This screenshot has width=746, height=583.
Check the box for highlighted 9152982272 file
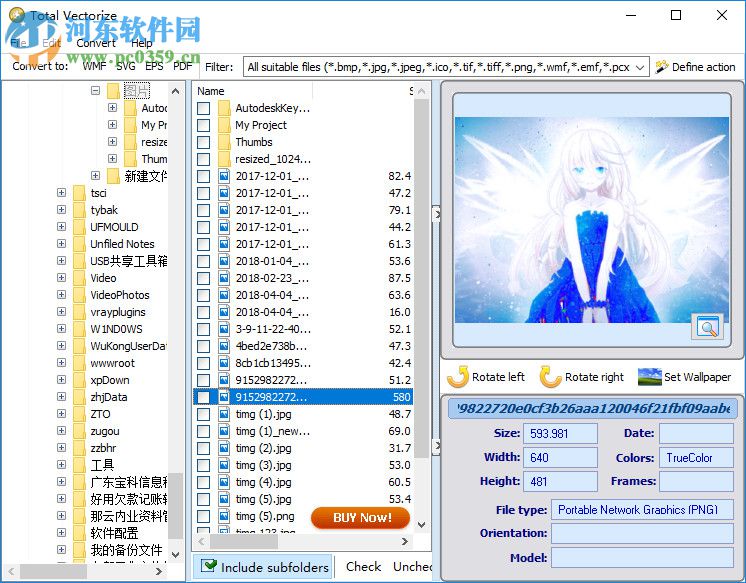pyautogui.click(x=204, y=397)
